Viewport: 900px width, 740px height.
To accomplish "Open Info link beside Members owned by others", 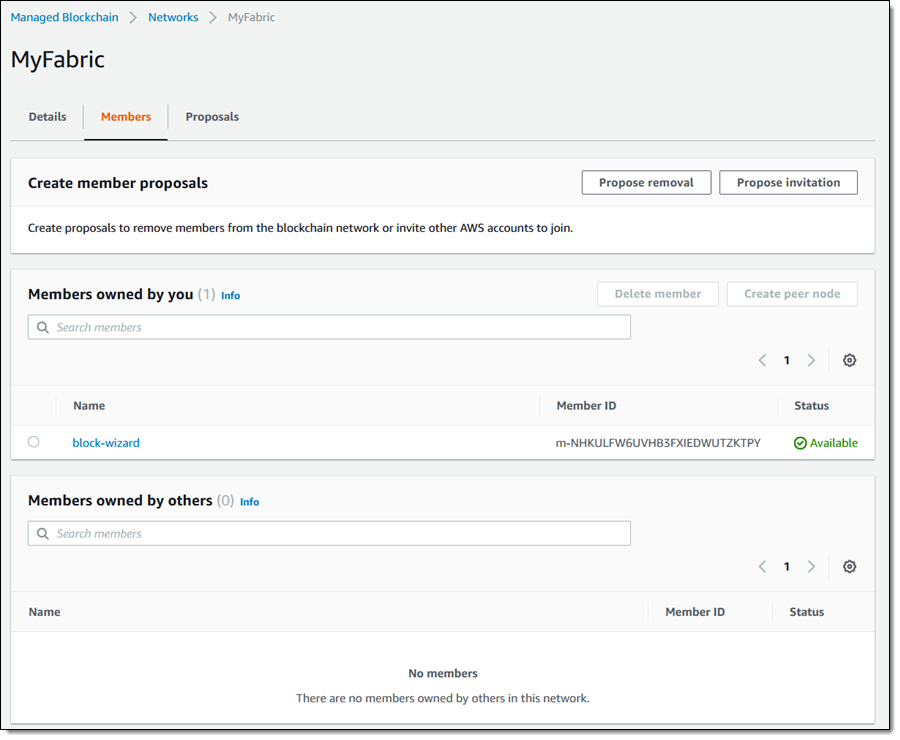I will tap(249, 502).
